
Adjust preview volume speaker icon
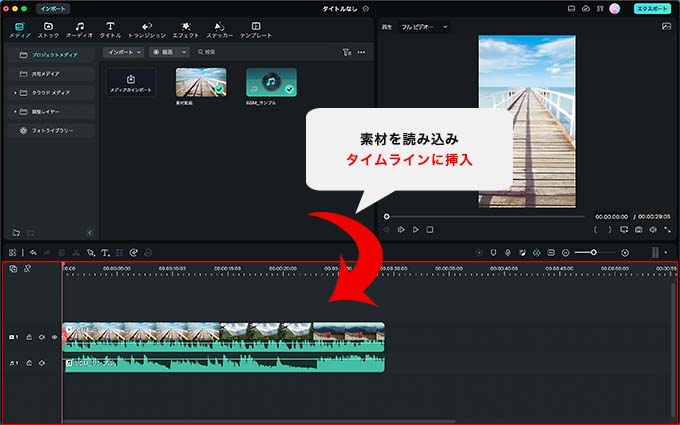[x=653, y=230]
